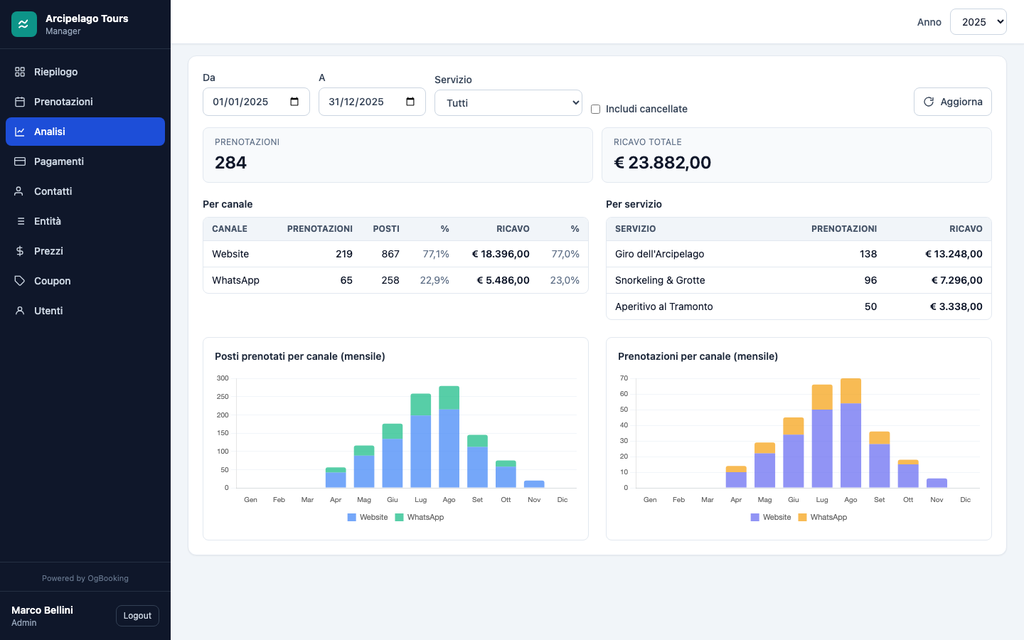
Task: Click the Website row in the Per canale table
Action: [395, 254]
